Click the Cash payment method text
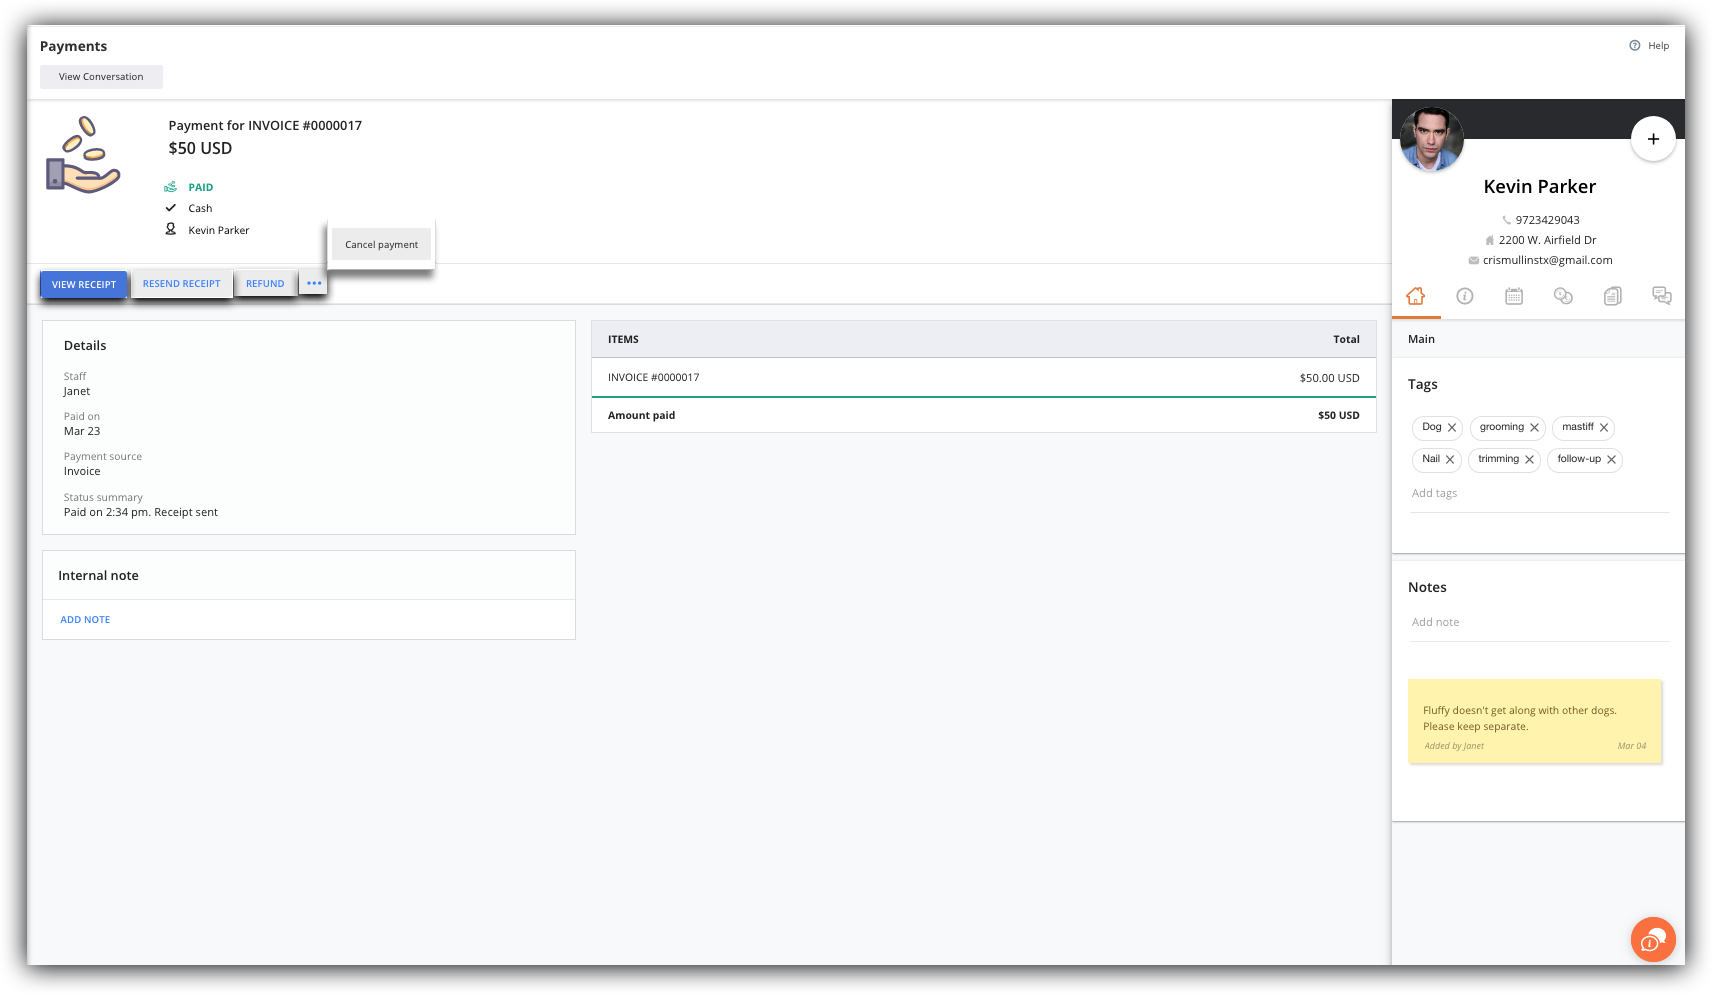Image resolution: width=1712 pixels, height=994 pixels. [200, 209]
